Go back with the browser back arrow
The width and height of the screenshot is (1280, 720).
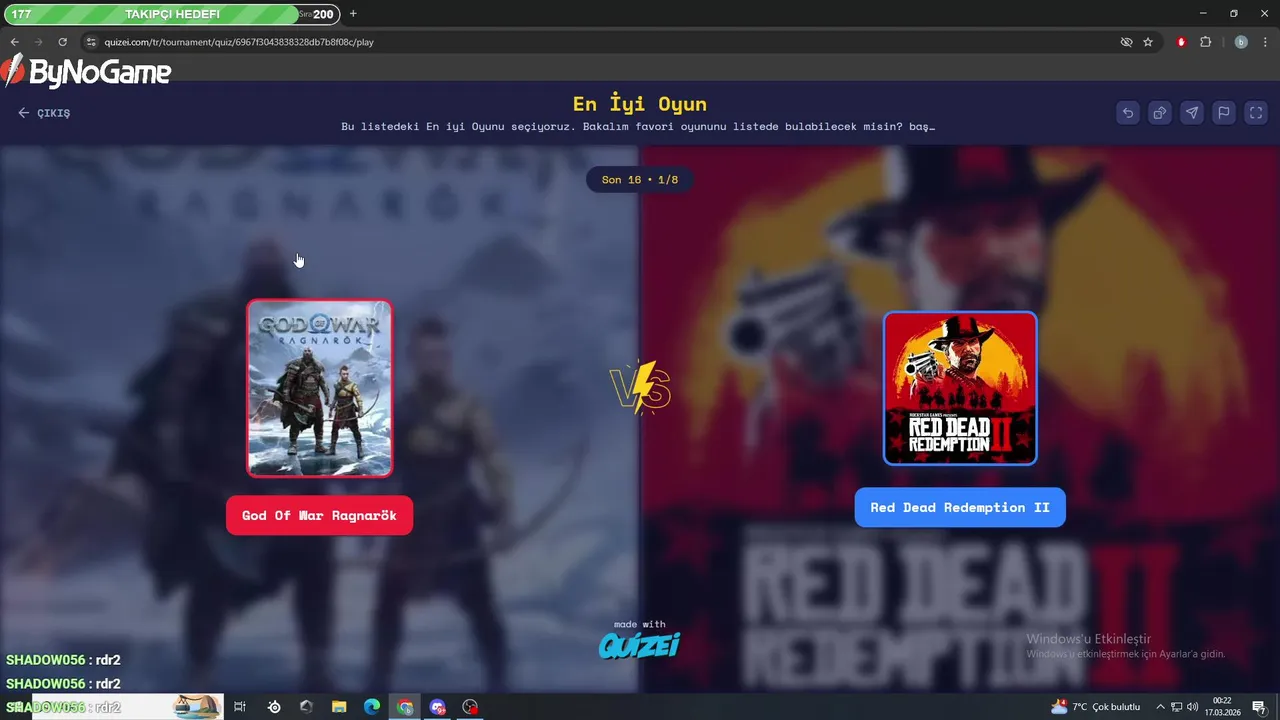tap(14, 42)
